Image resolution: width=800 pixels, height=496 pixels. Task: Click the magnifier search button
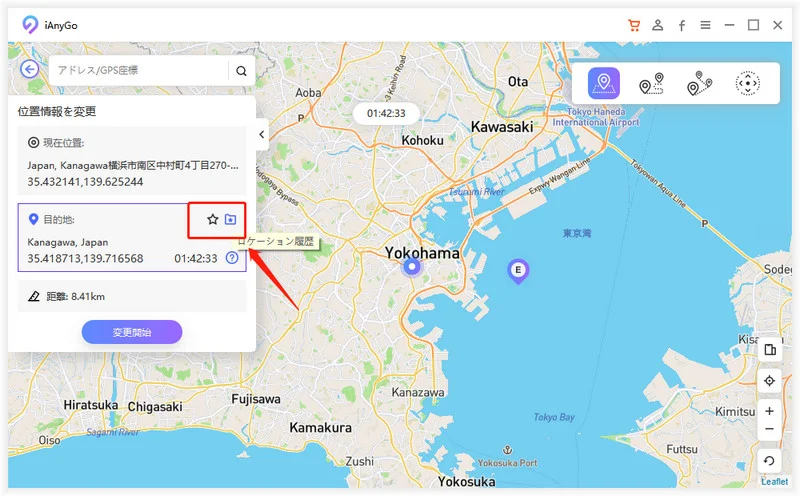coord(241,71)
